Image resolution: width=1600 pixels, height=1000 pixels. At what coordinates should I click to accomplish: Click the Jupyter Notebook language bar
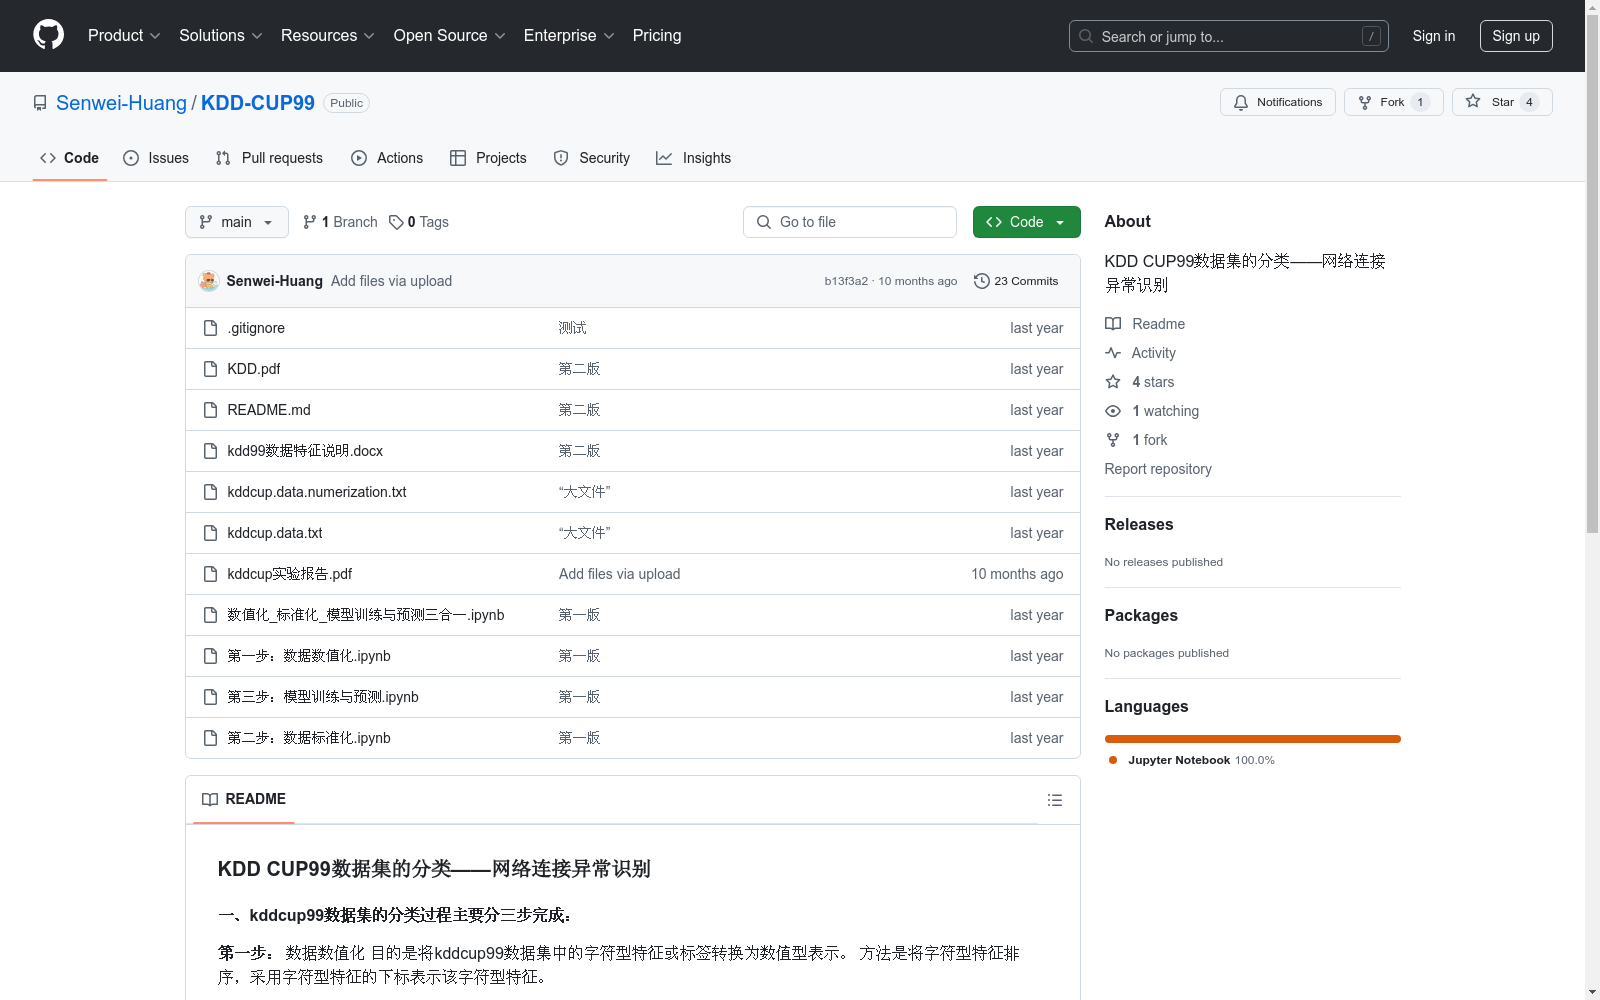(x=1253, y=739)
